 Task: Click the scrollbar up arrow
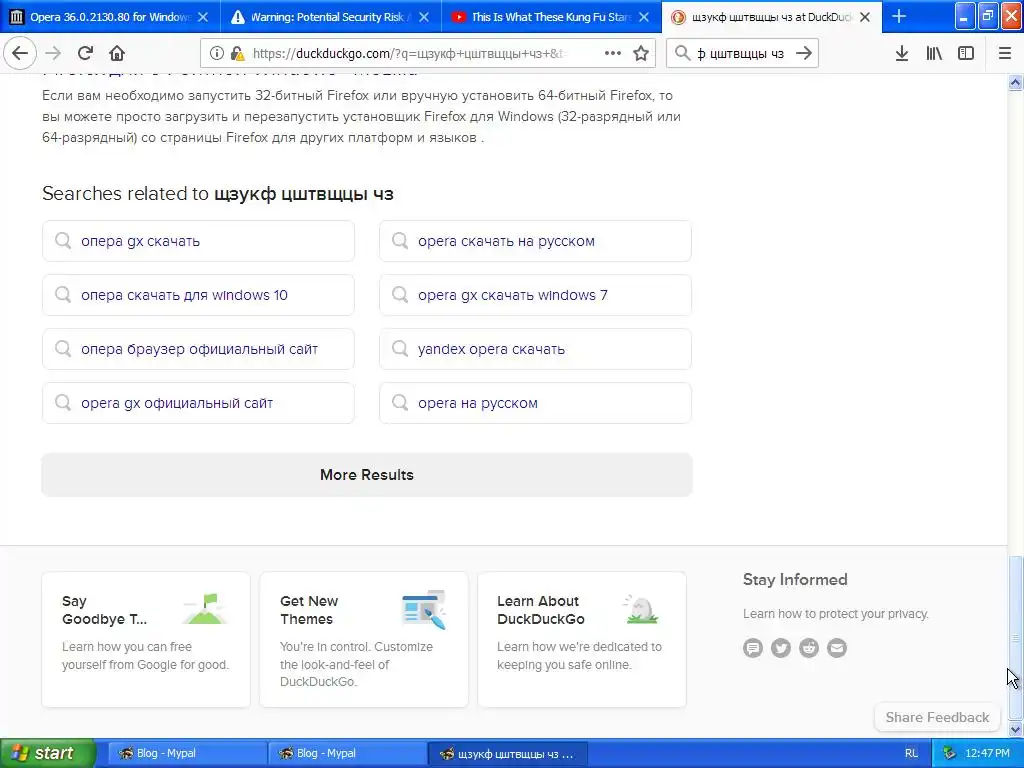click(x=1016, y=82)
